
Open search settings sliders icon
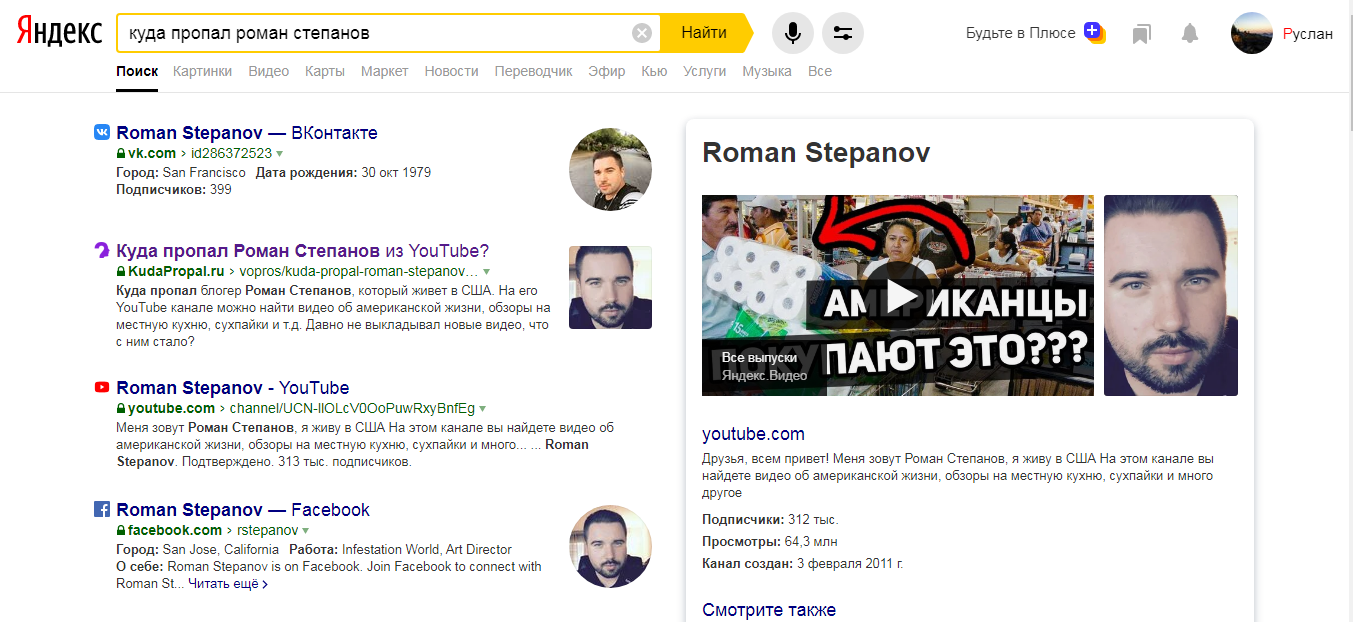(x=843, y=33)
